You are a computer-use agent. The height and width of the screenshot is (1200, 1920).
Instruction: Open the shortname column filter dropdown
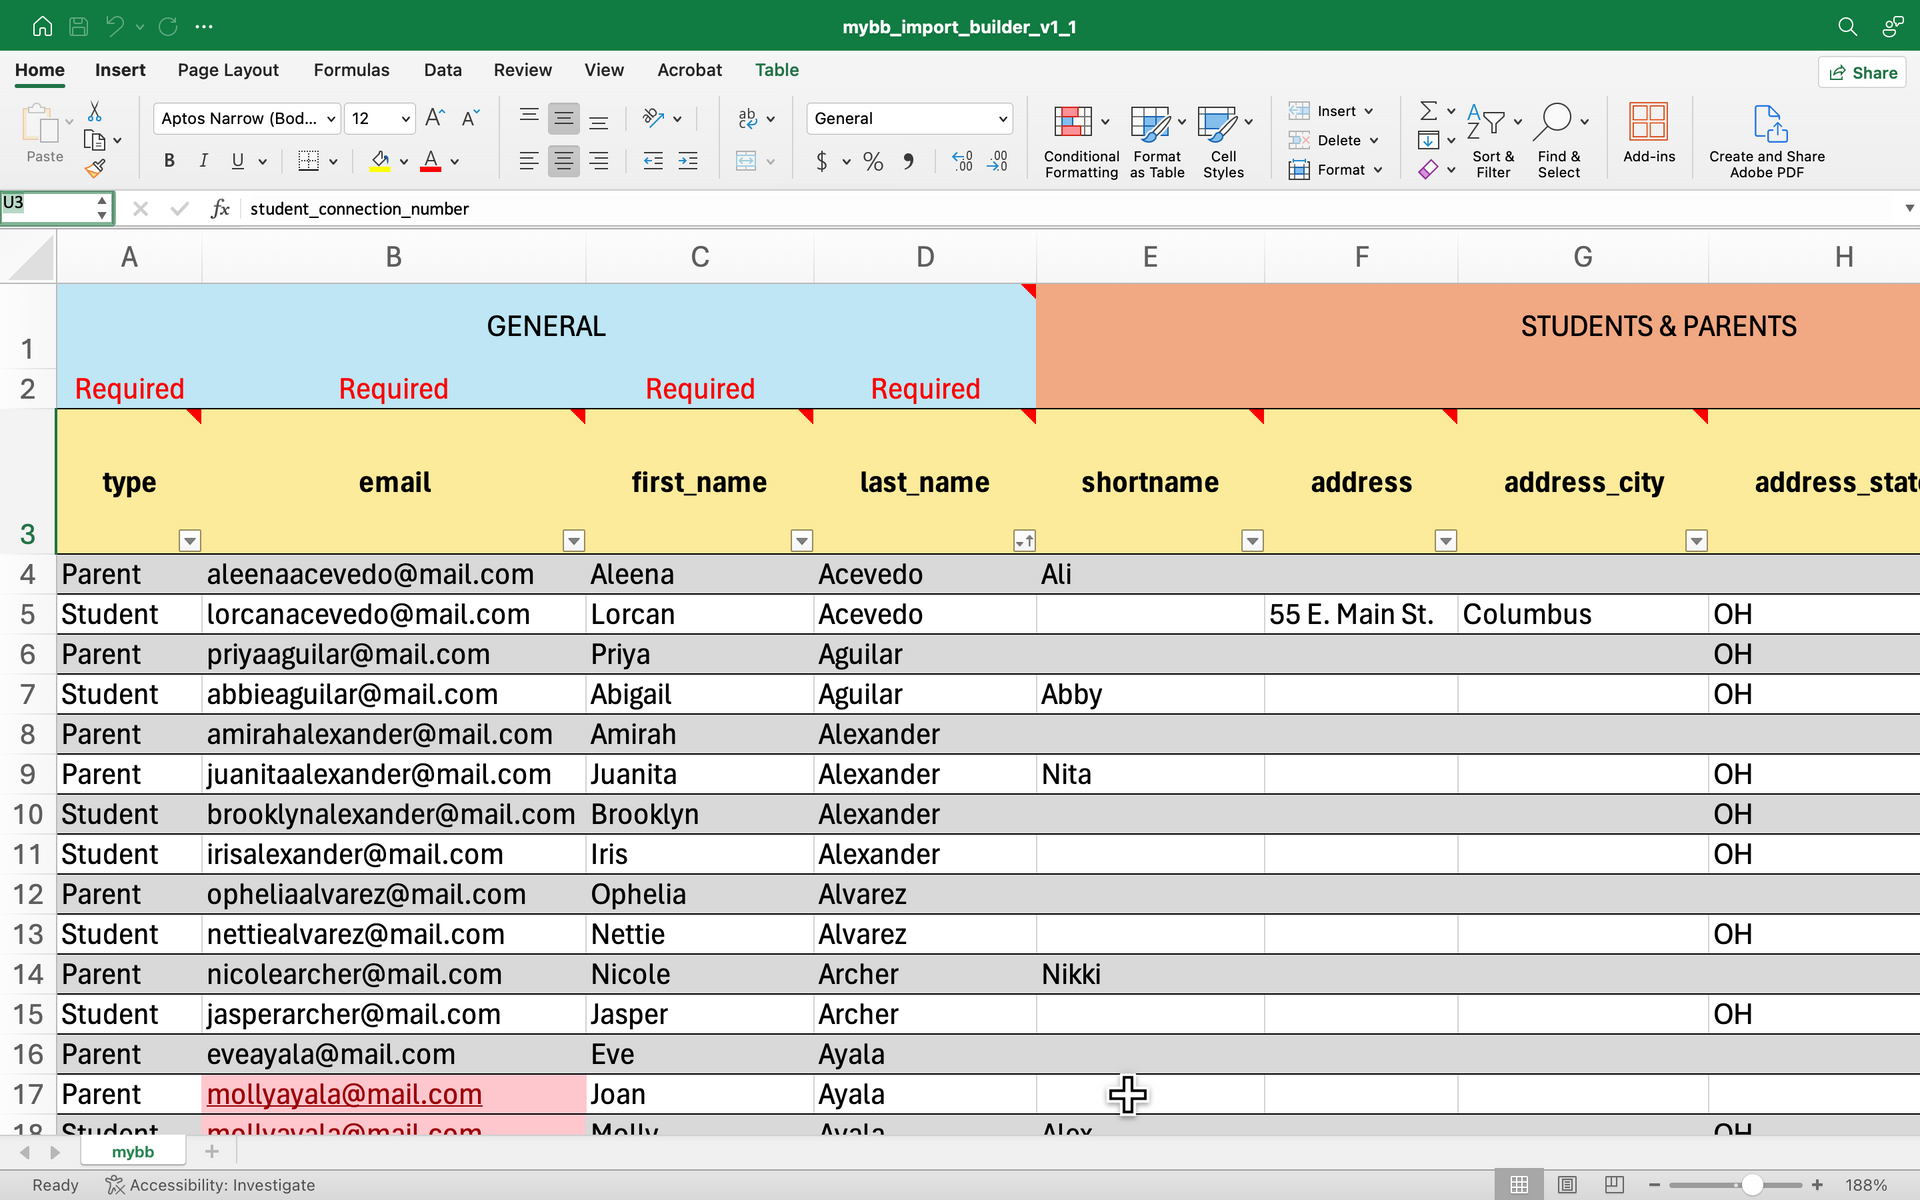pos(1252,541)
